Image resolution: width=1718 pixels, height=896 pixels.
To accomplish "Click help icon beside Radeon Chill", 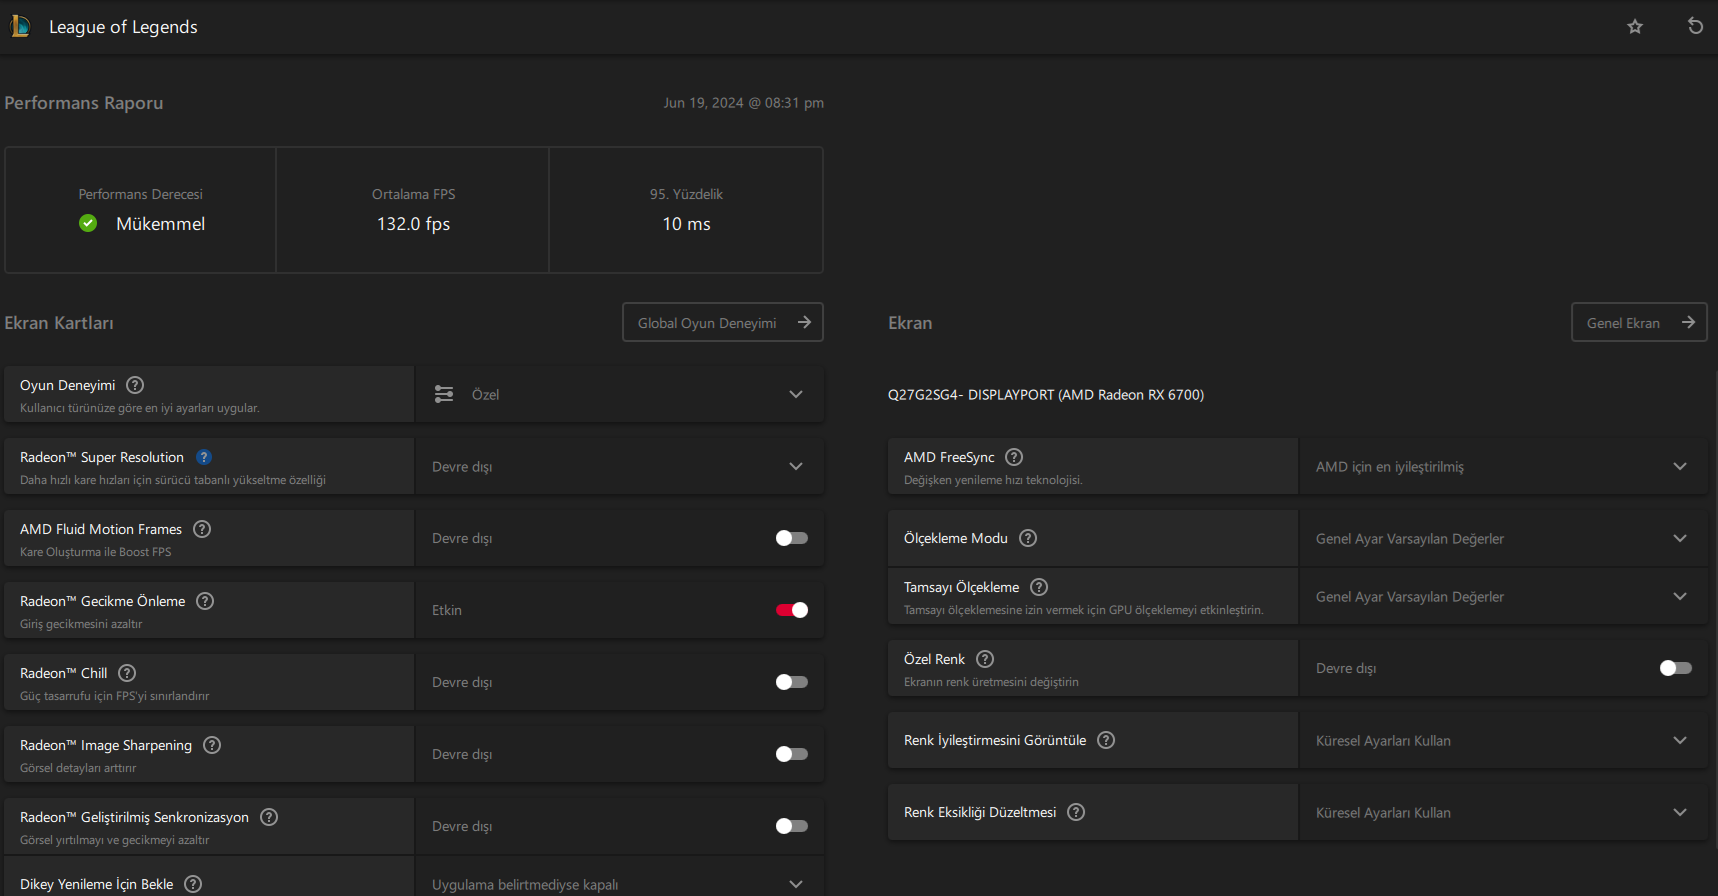I will [x=127, y=673].
